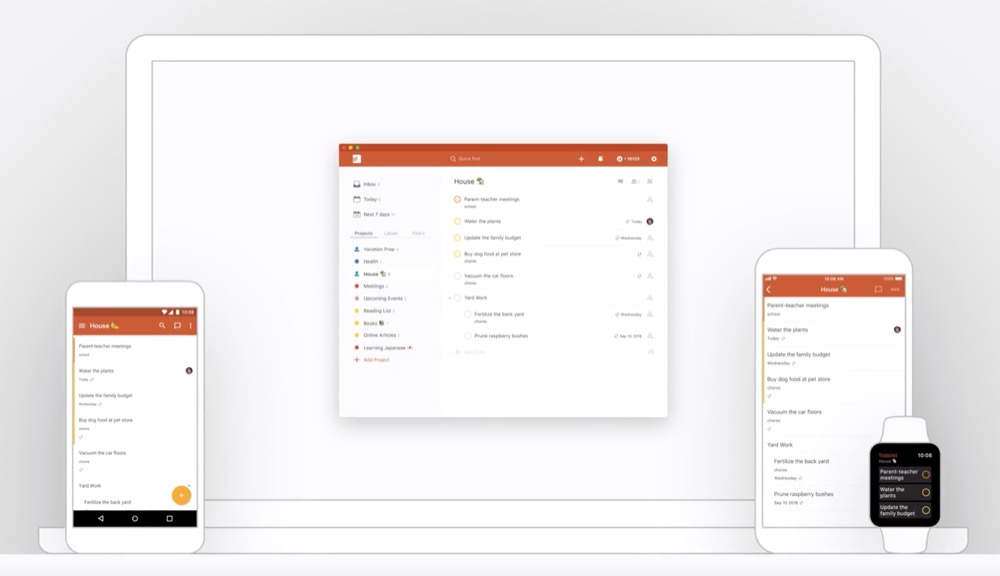1000x576 pixels.
Task: Open the three-dot menu on the iPhone app
Action: (x=895, y=290)
